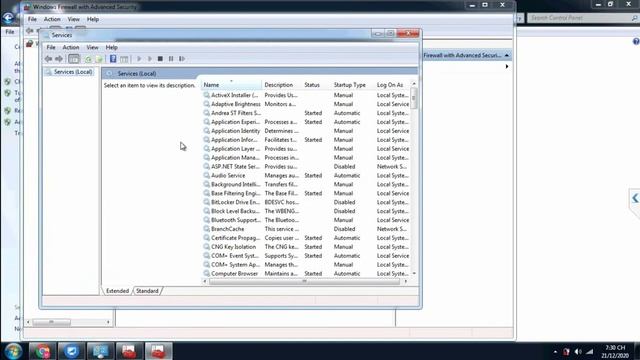Select Base Filtering Engine service row
This screenshot has width=640, height=360.
point(307,193)
